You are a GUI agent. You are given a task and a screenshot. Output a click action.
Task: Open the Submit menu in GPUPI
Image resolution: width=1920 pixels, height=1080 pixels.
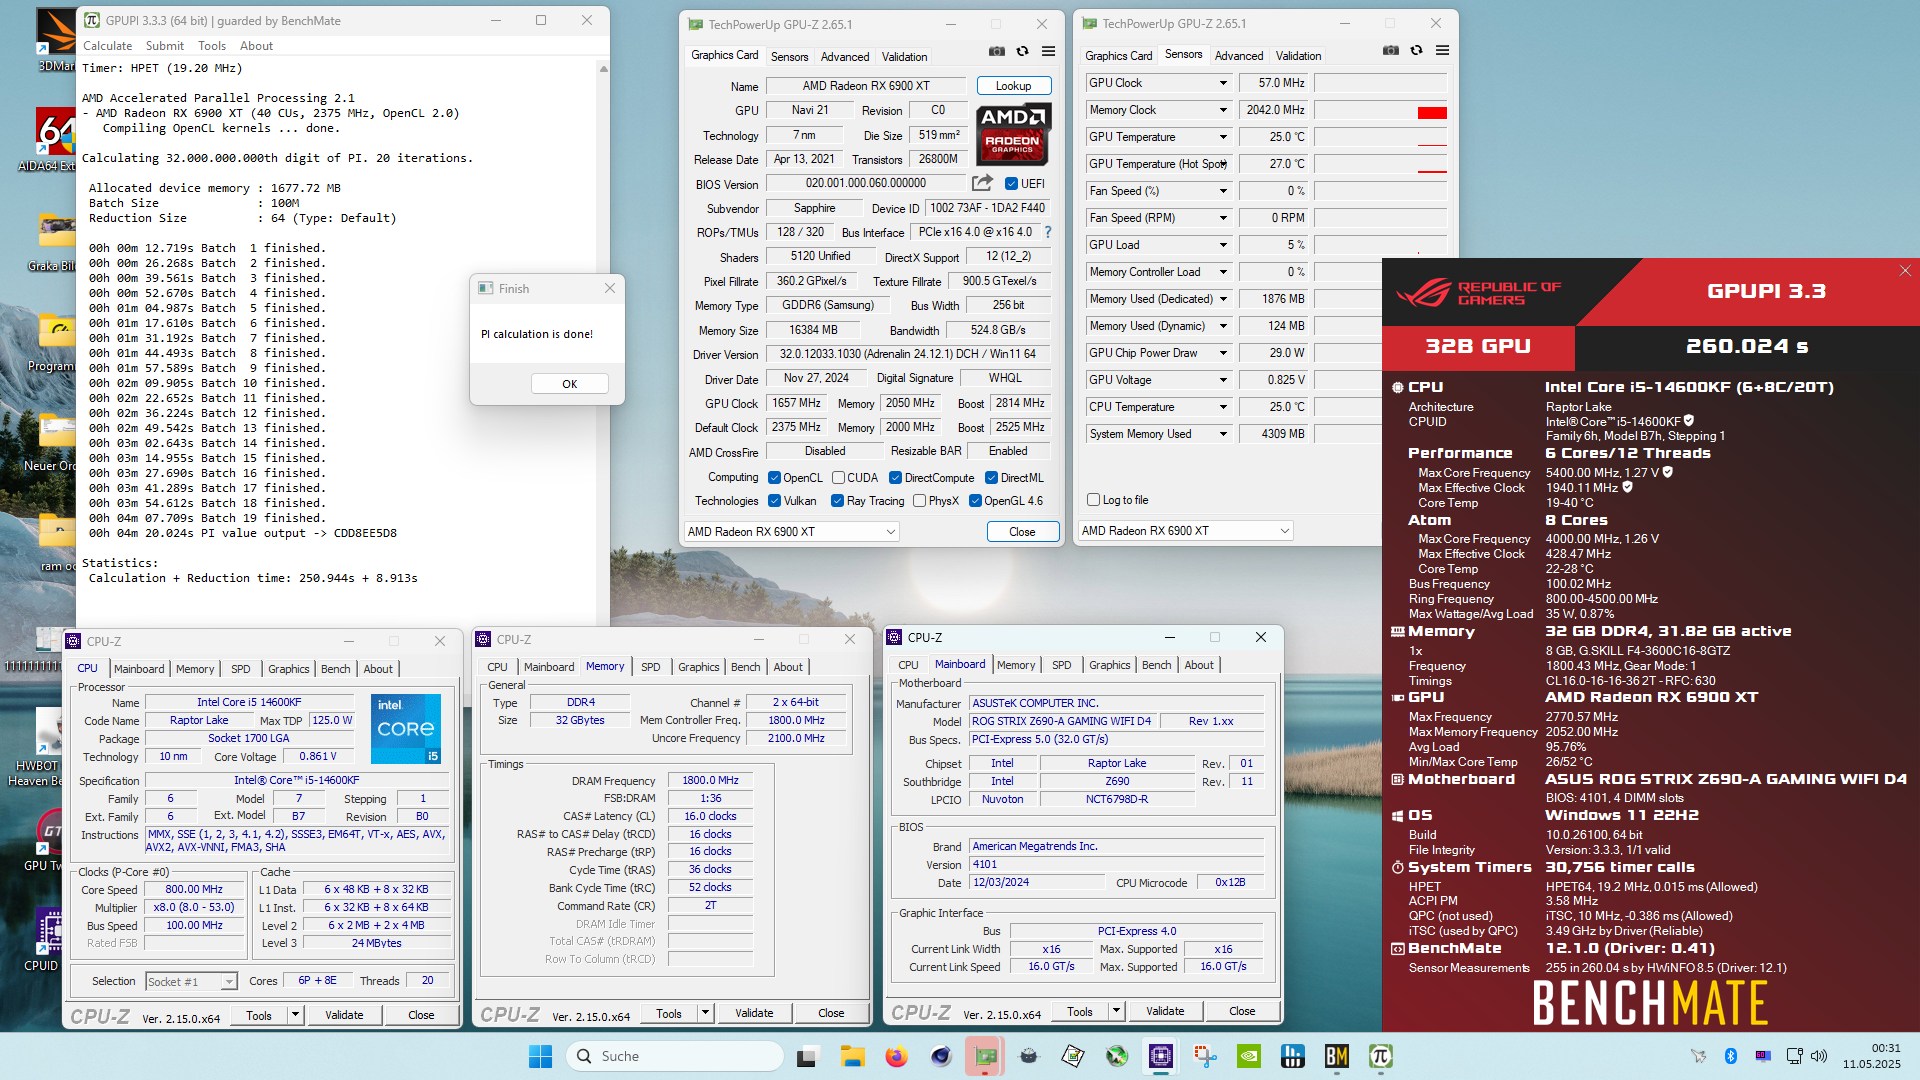(x=165, y=46)
